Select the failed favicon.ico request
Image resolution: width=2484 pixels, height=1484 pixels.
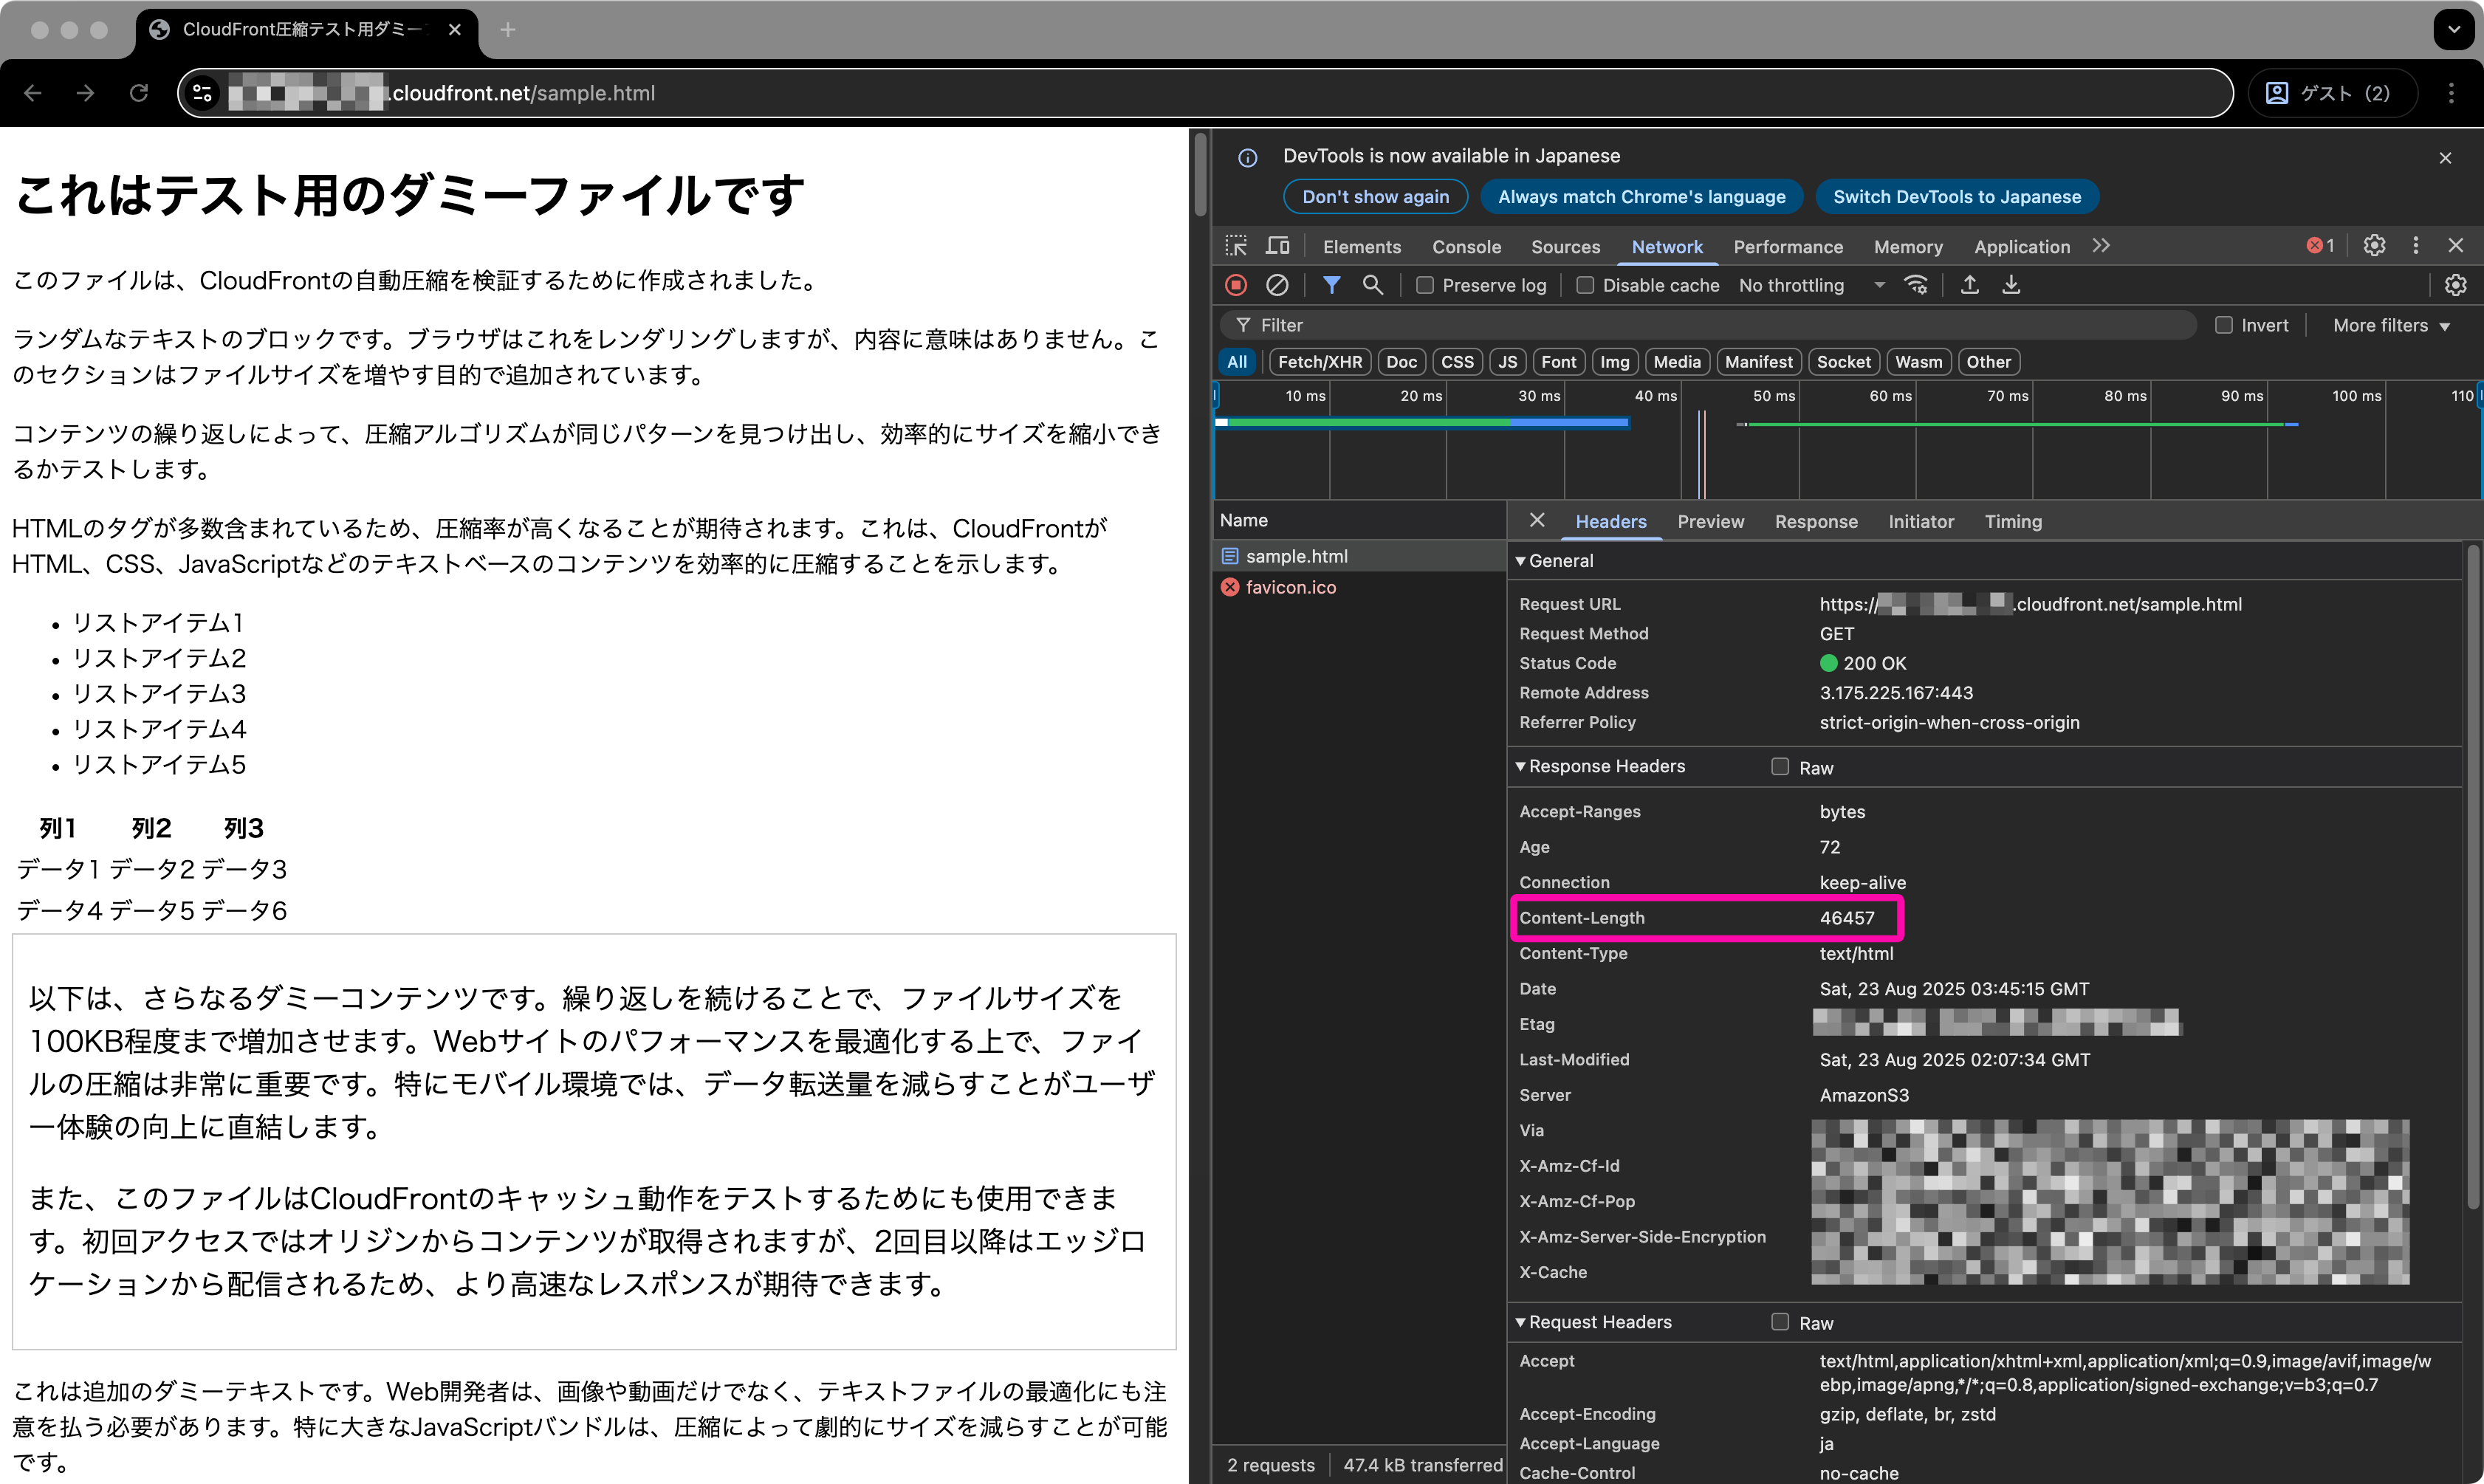click(x=1359, y=587)
